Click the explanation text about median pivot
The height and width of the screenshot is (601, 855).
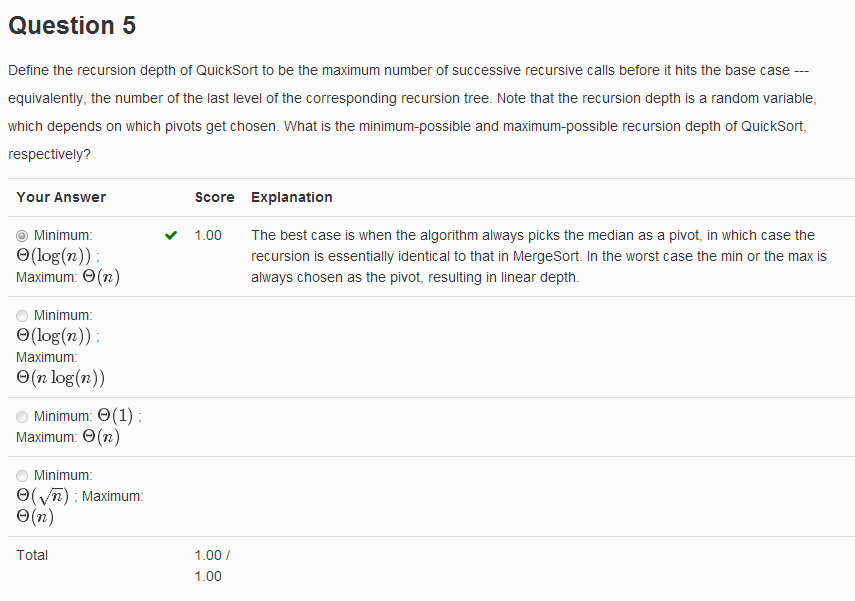[539, 256]
